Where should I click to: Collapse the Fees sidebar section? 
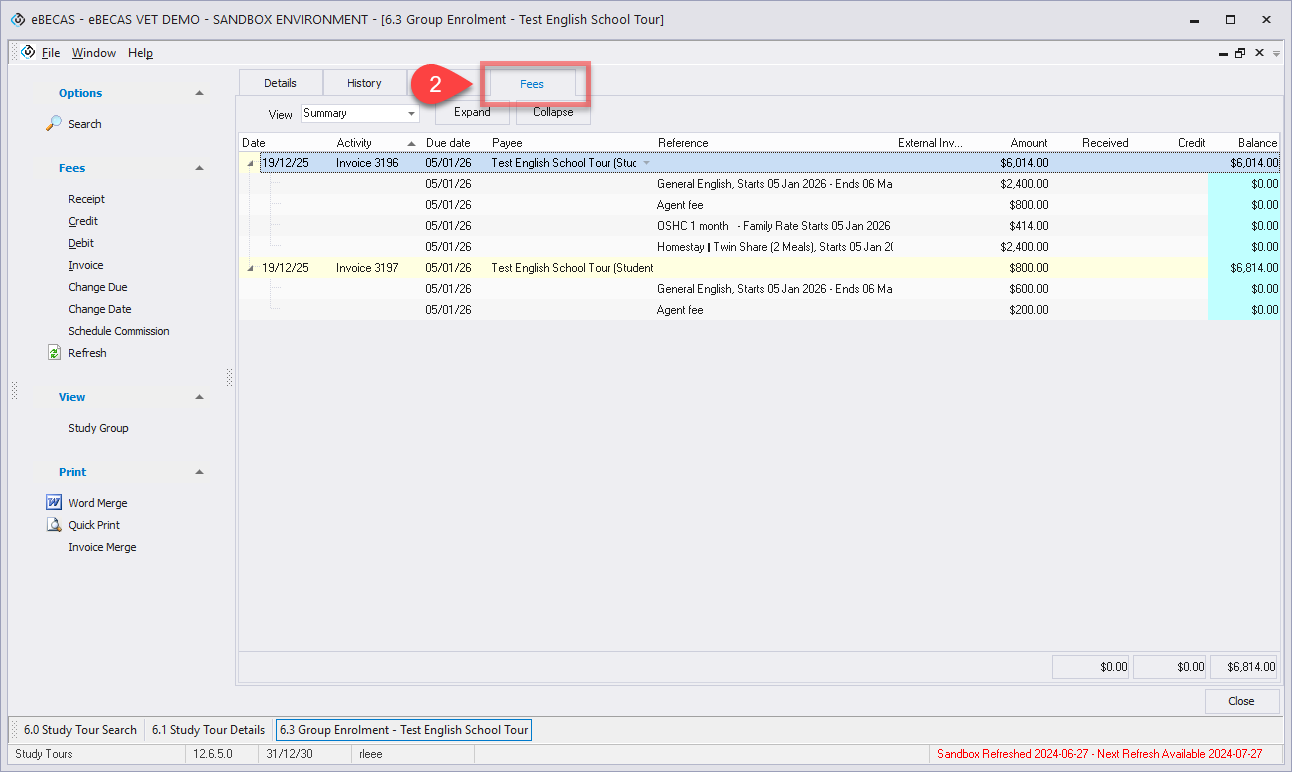pyautogui.click(x=199, y=168)
